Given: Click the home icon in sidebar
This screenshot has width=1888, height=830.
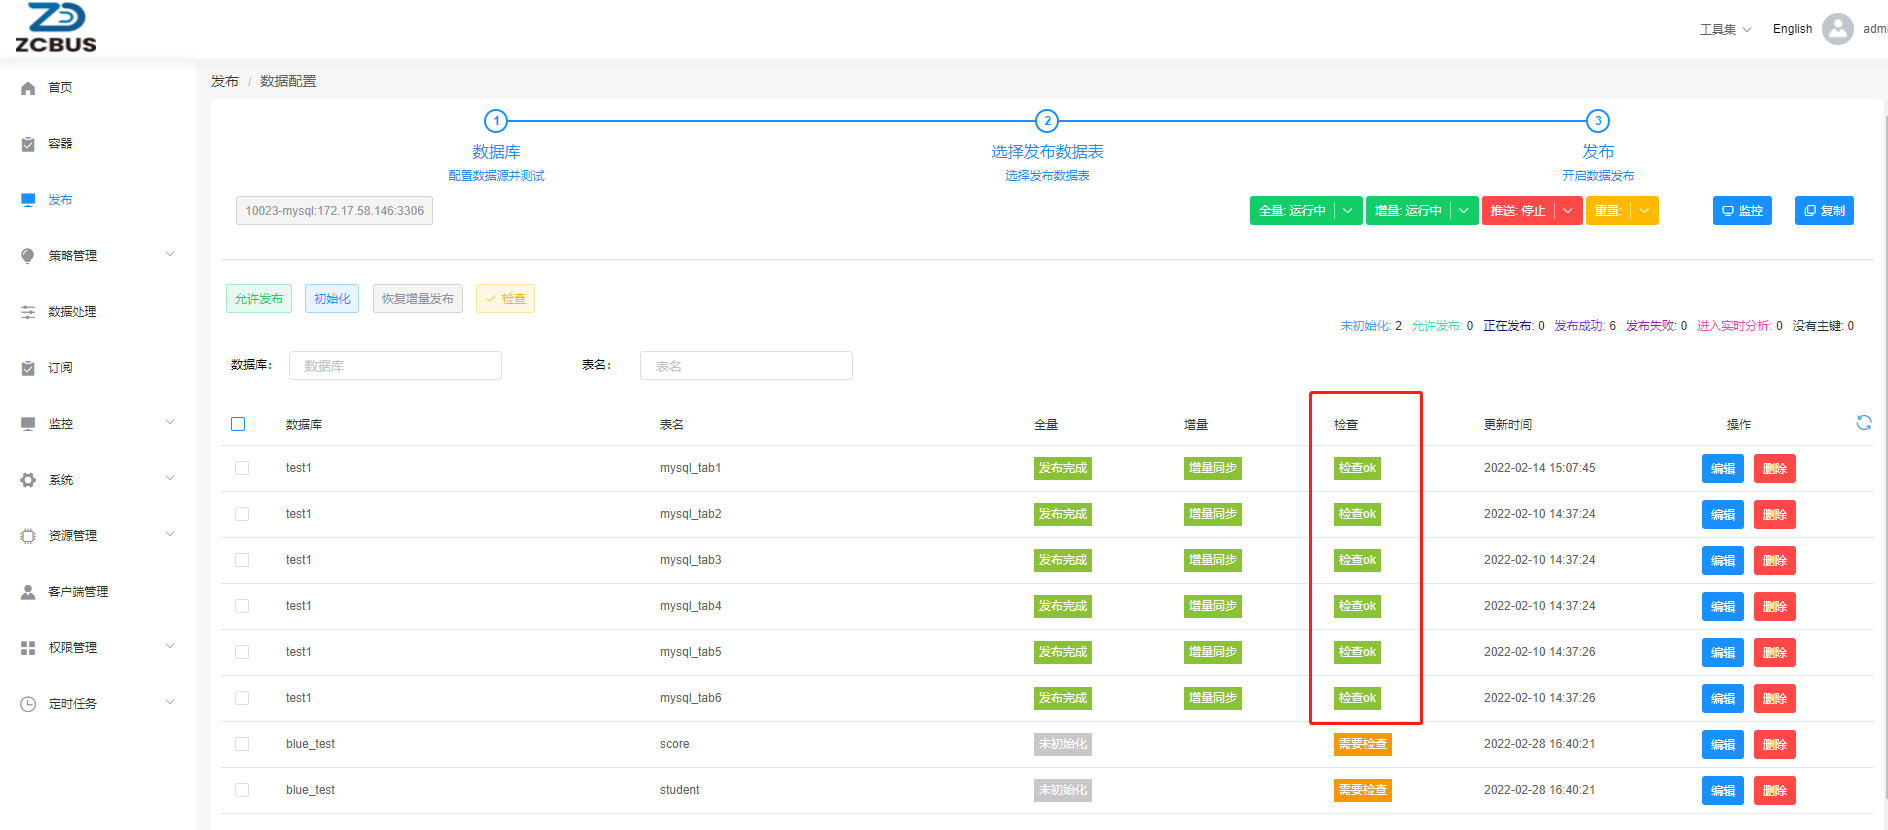Looking at the screenshot, I should coord(28,88).
